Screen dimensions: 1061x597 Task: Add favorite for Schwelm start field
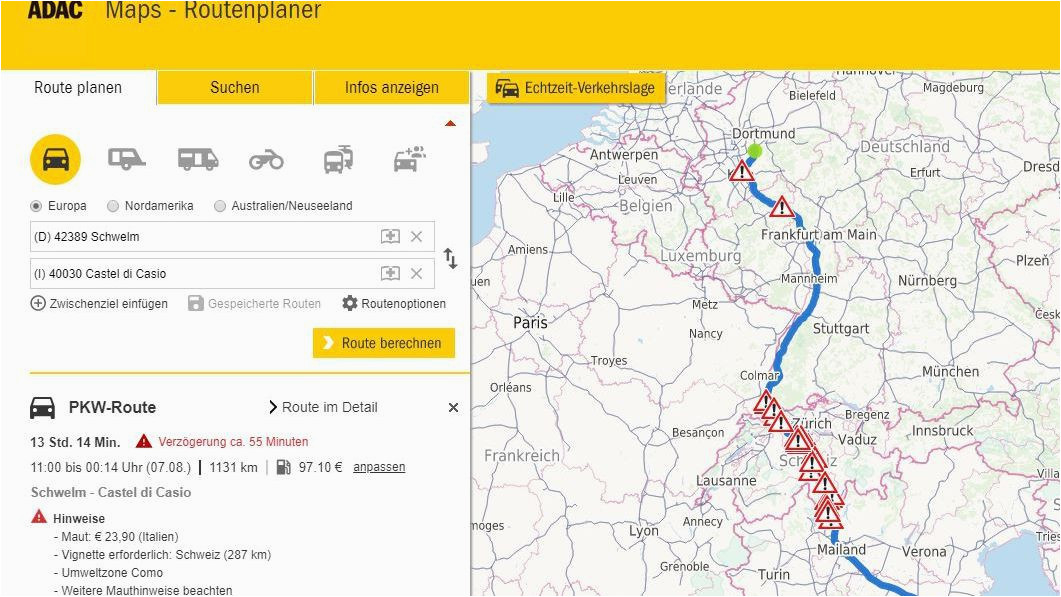[390, 236]
